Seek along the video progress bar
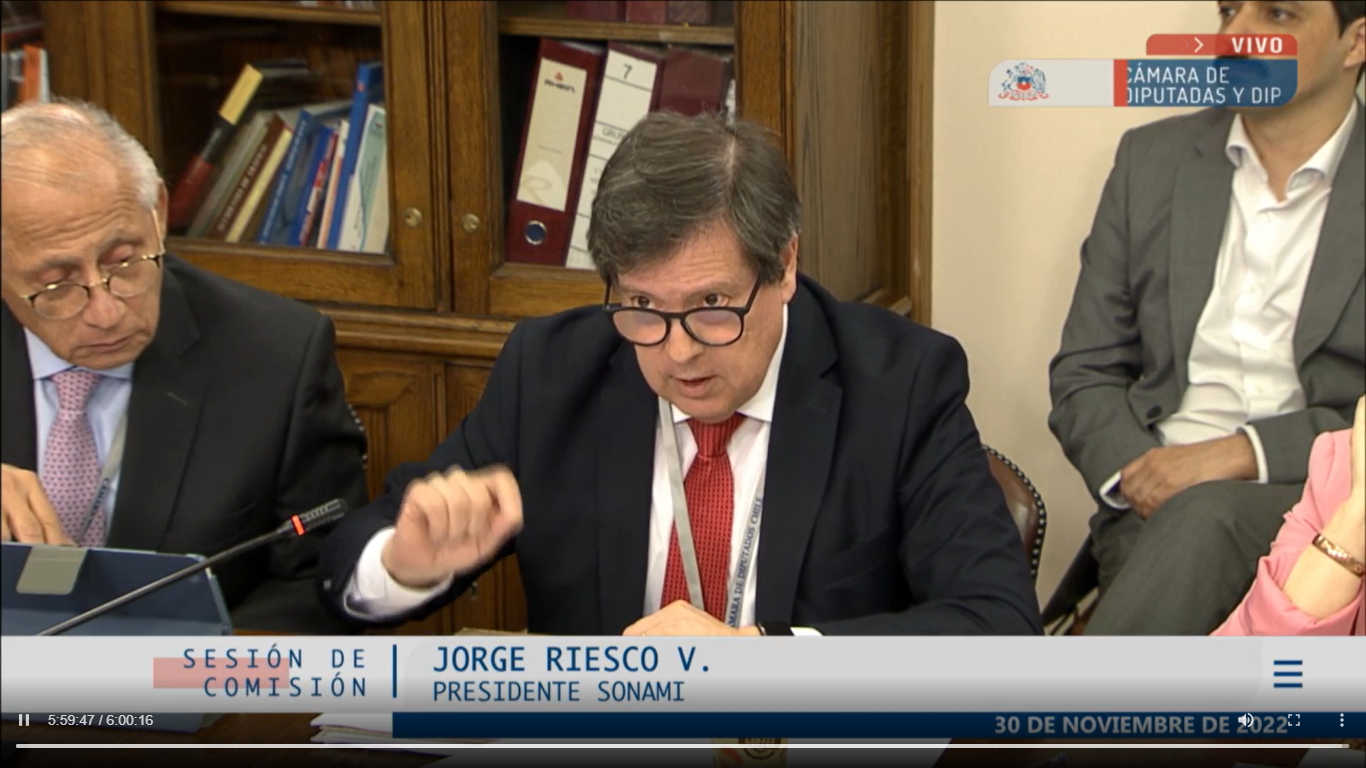Image resolution: width=1366 pixels, height=768 pixels. tap(682, 745)
